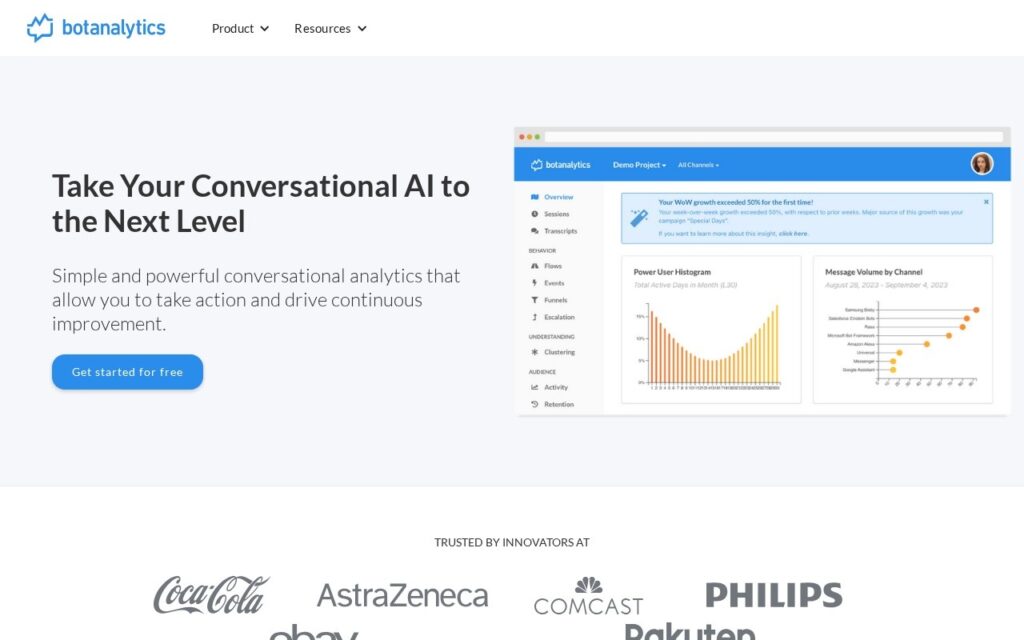
Task: Select the Flows icon under Behavior
Action: [x=534, y=266]
